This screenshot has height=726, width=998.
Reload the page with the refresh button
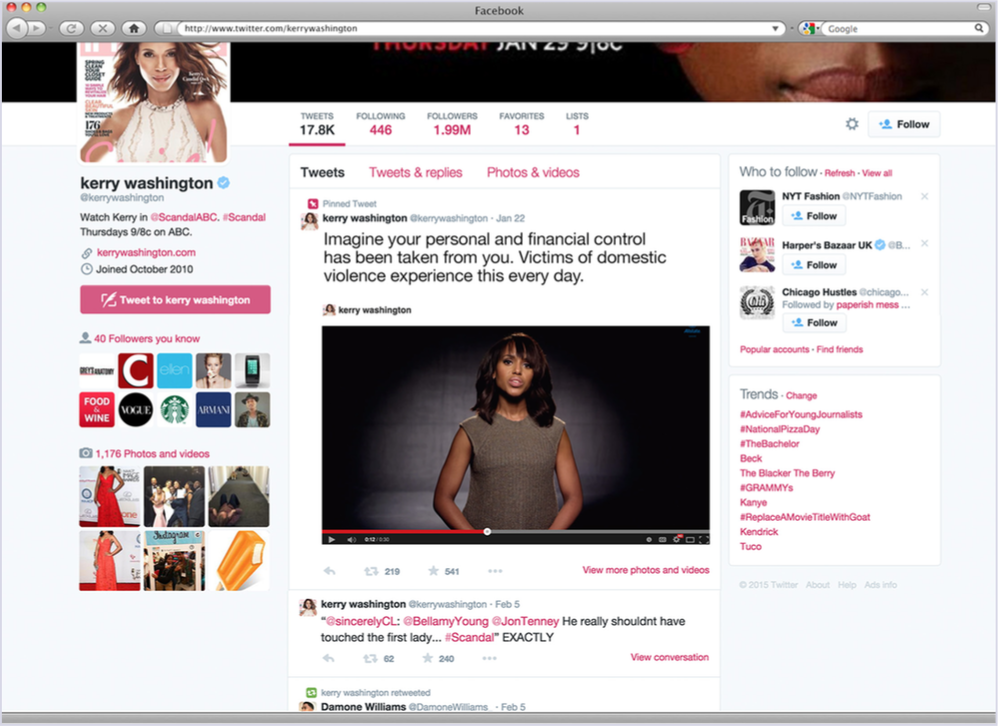(71, 28)
